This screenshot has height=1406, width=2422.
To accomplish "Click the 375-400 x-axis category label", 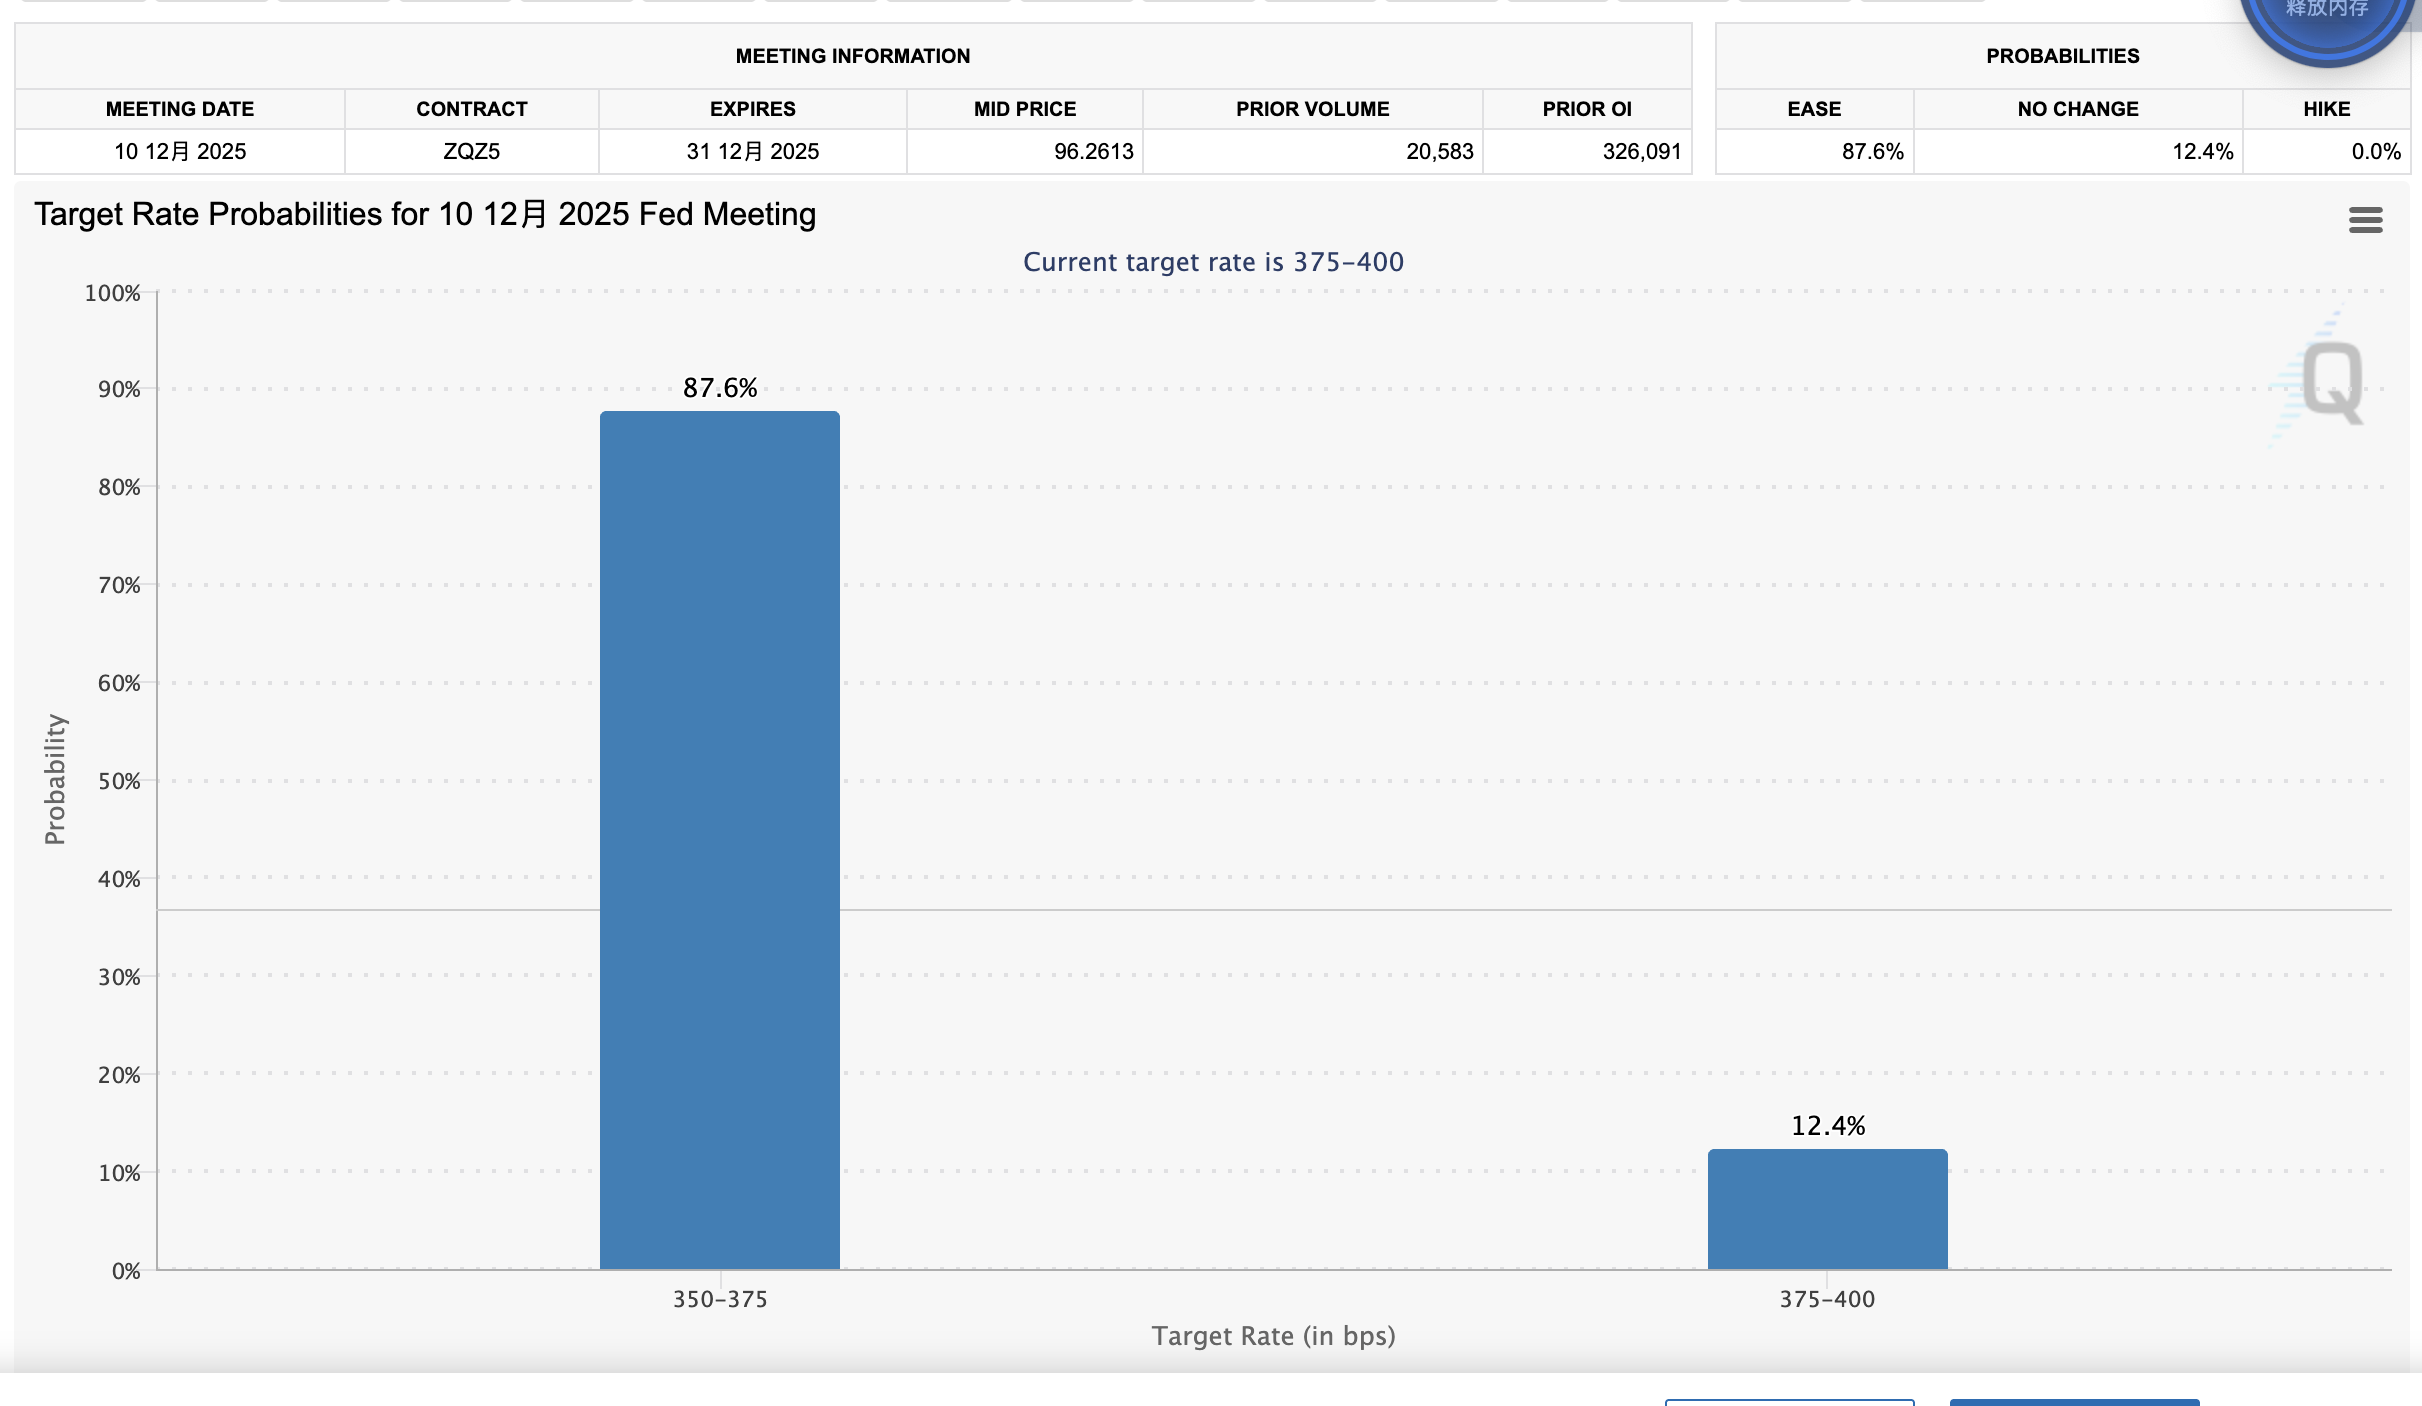I will coord(1827,1299).
